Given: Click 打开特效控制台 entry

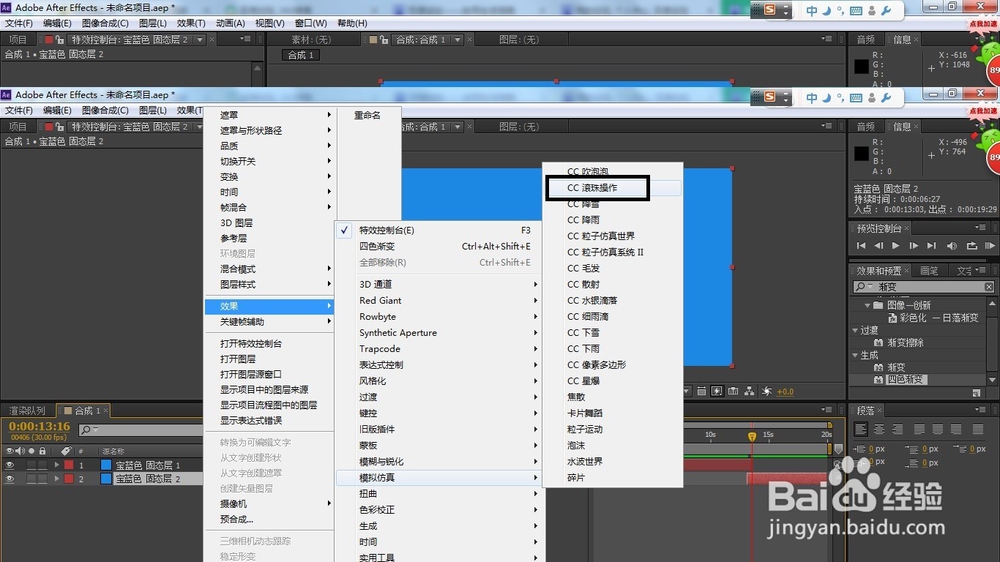Looking at the screenshot, I should click(251, 343).
